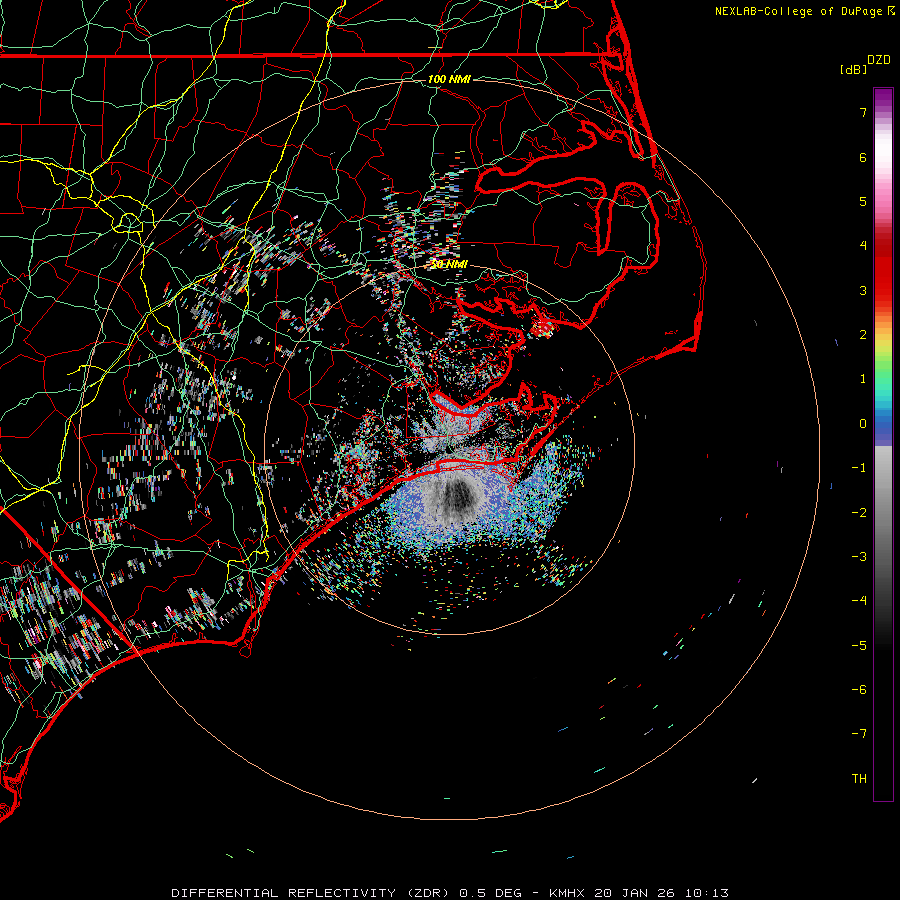Viewport: 900px width, 900px height.
Task: Click the legend value 0
Action: (863, 424)
